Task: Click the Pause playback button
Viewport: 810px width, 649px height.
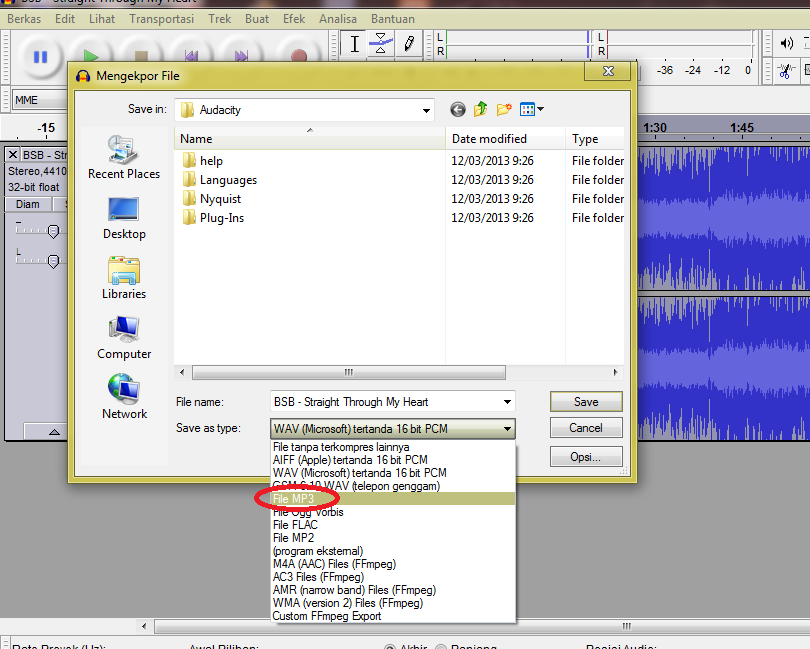Action: [x=40, y=56]
